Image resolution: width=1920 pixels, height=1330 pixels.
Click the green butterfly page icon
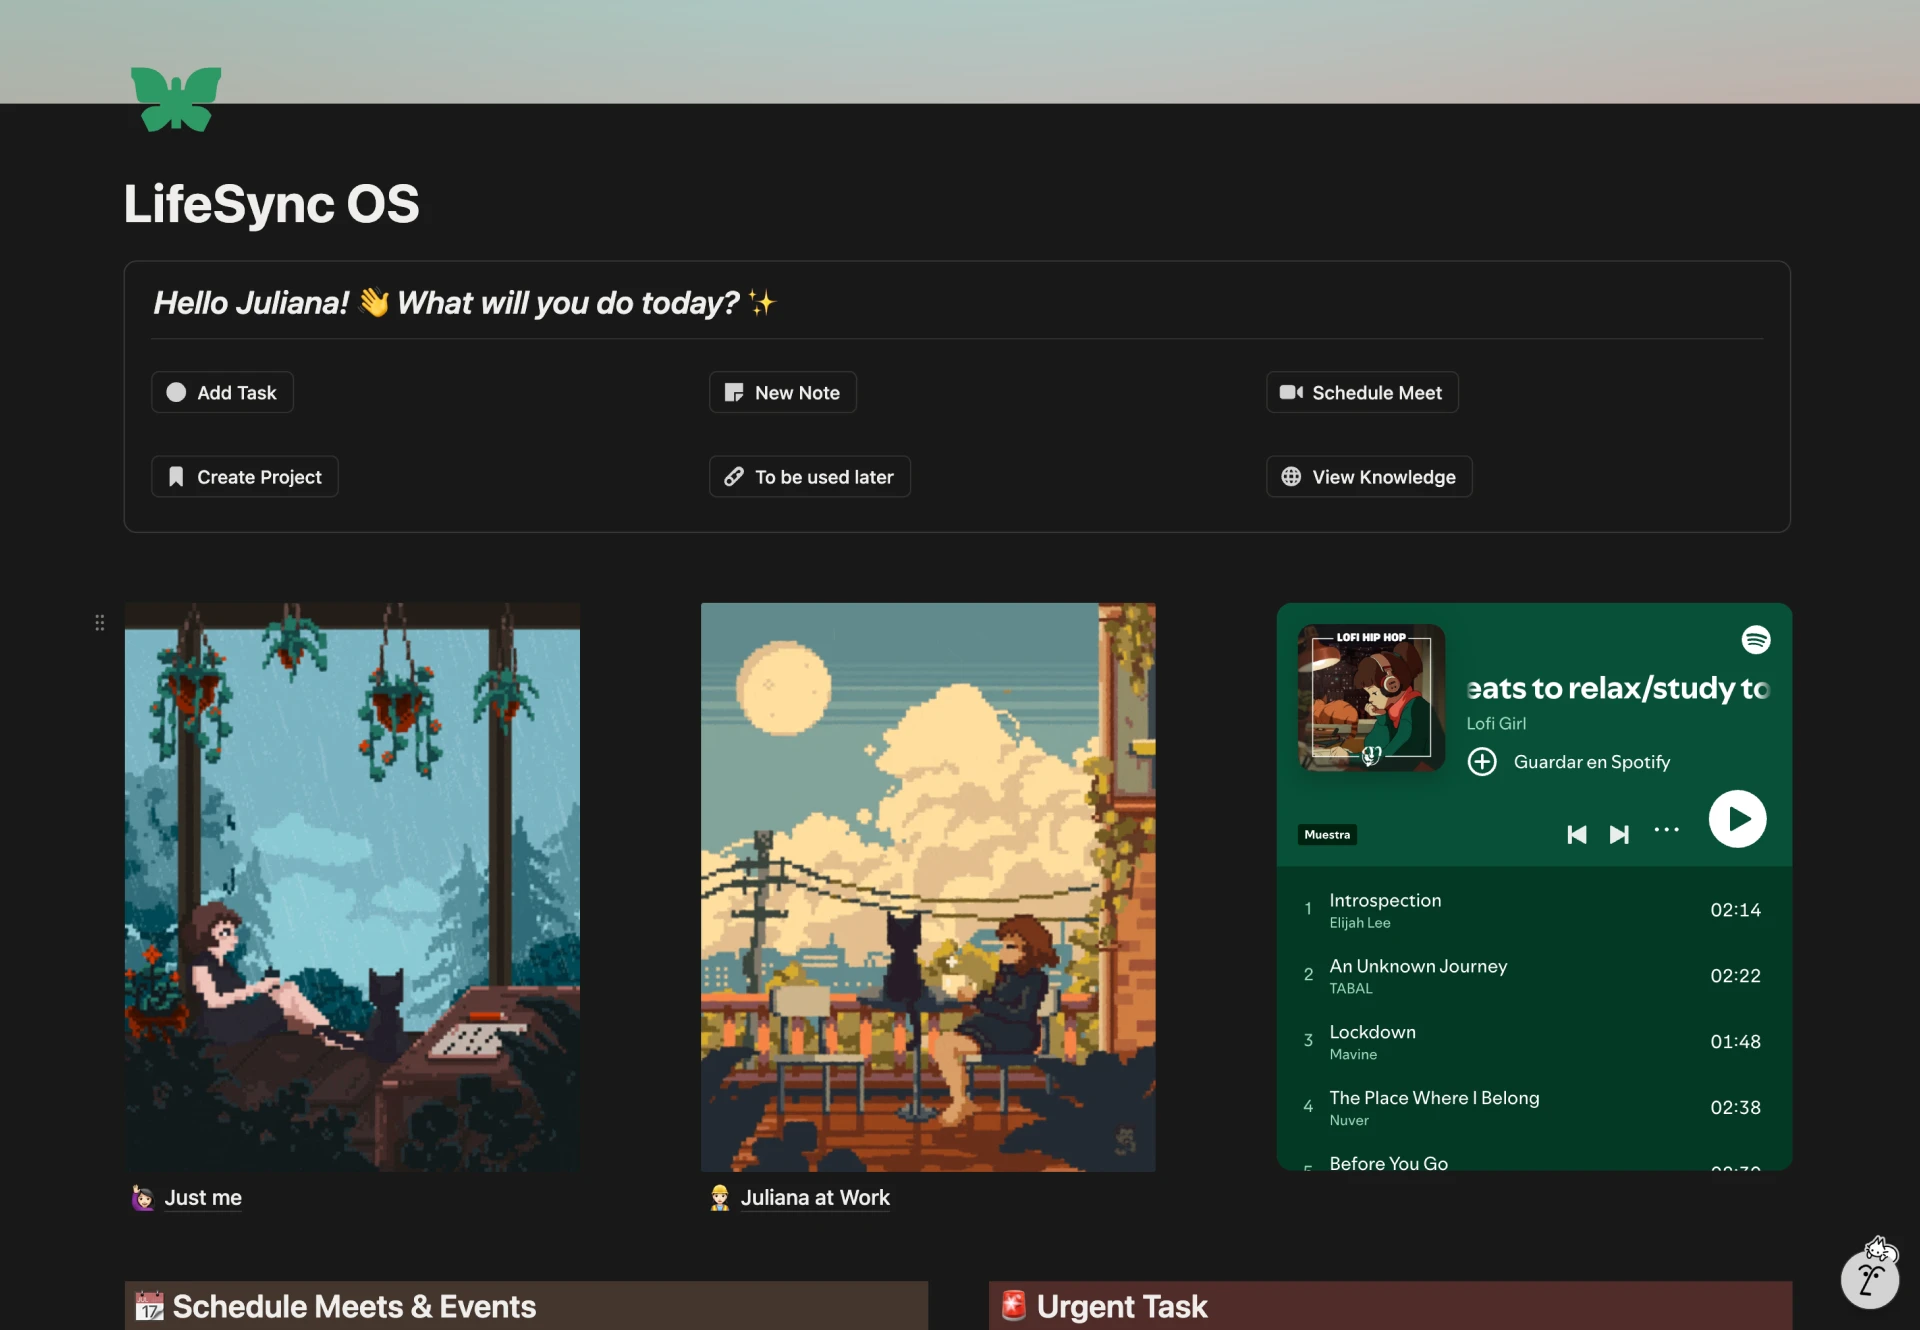tap(176, 99)
